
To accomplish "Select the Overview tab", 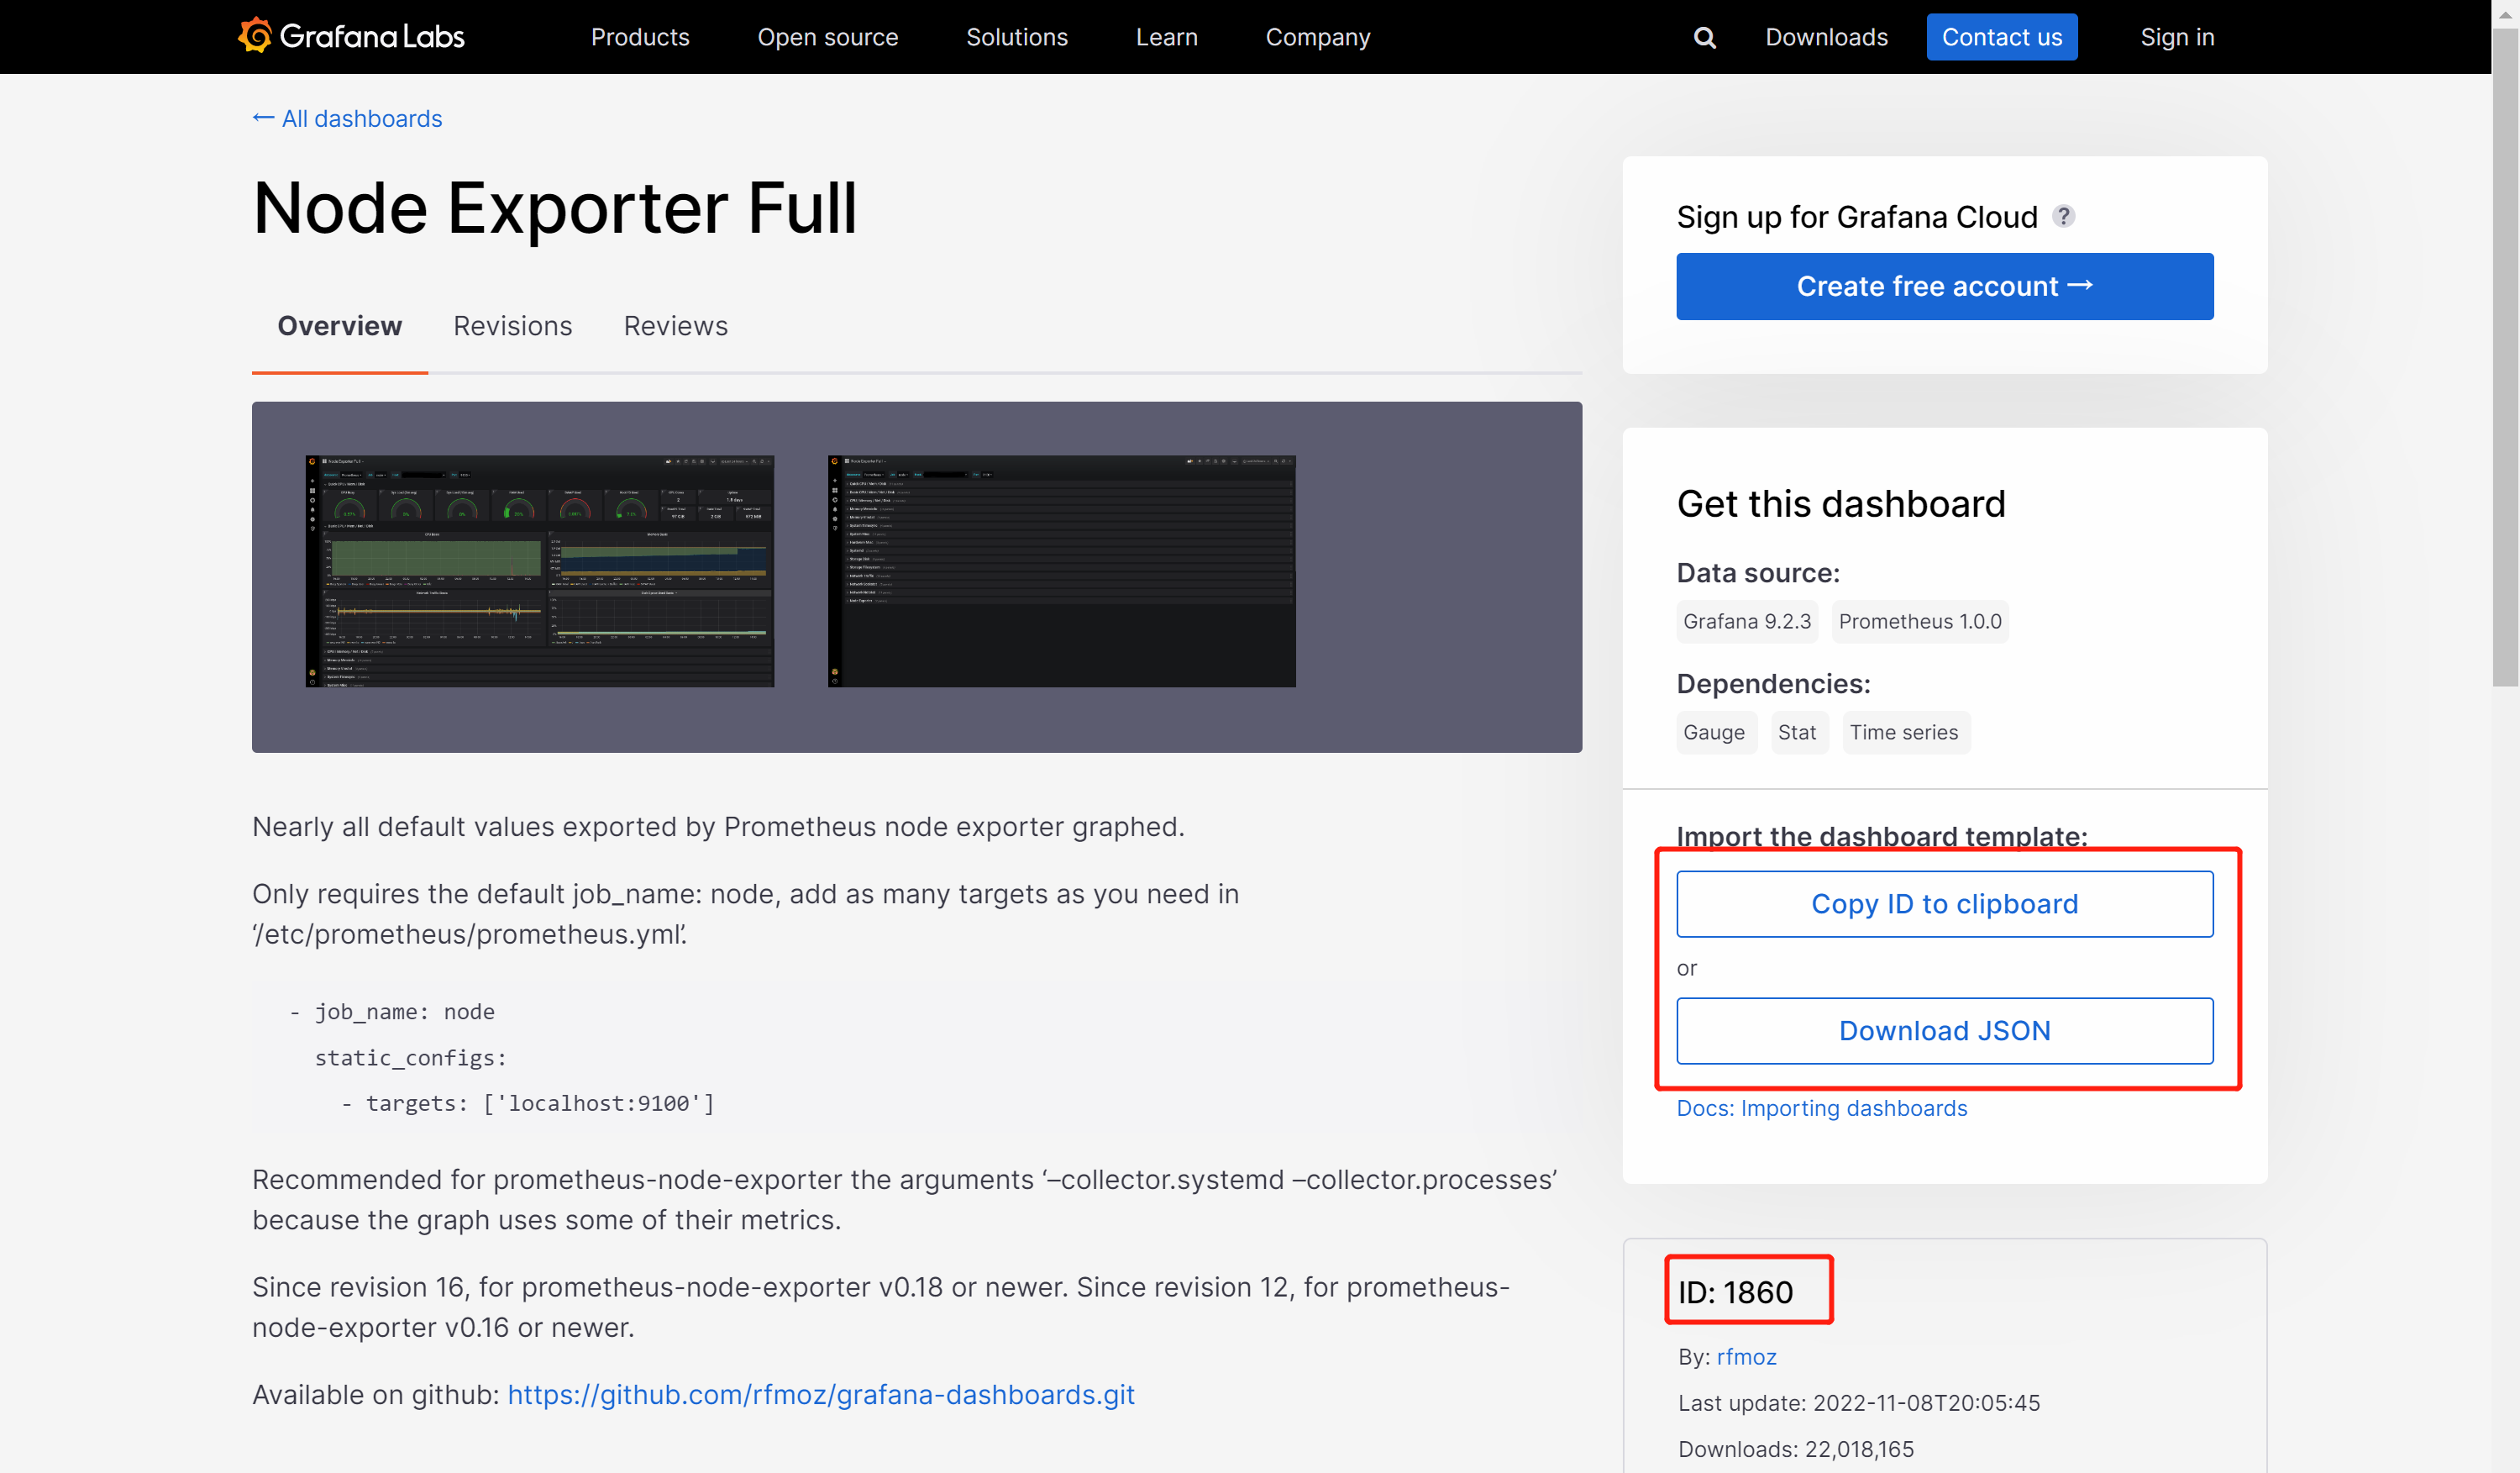I will 339,326.
